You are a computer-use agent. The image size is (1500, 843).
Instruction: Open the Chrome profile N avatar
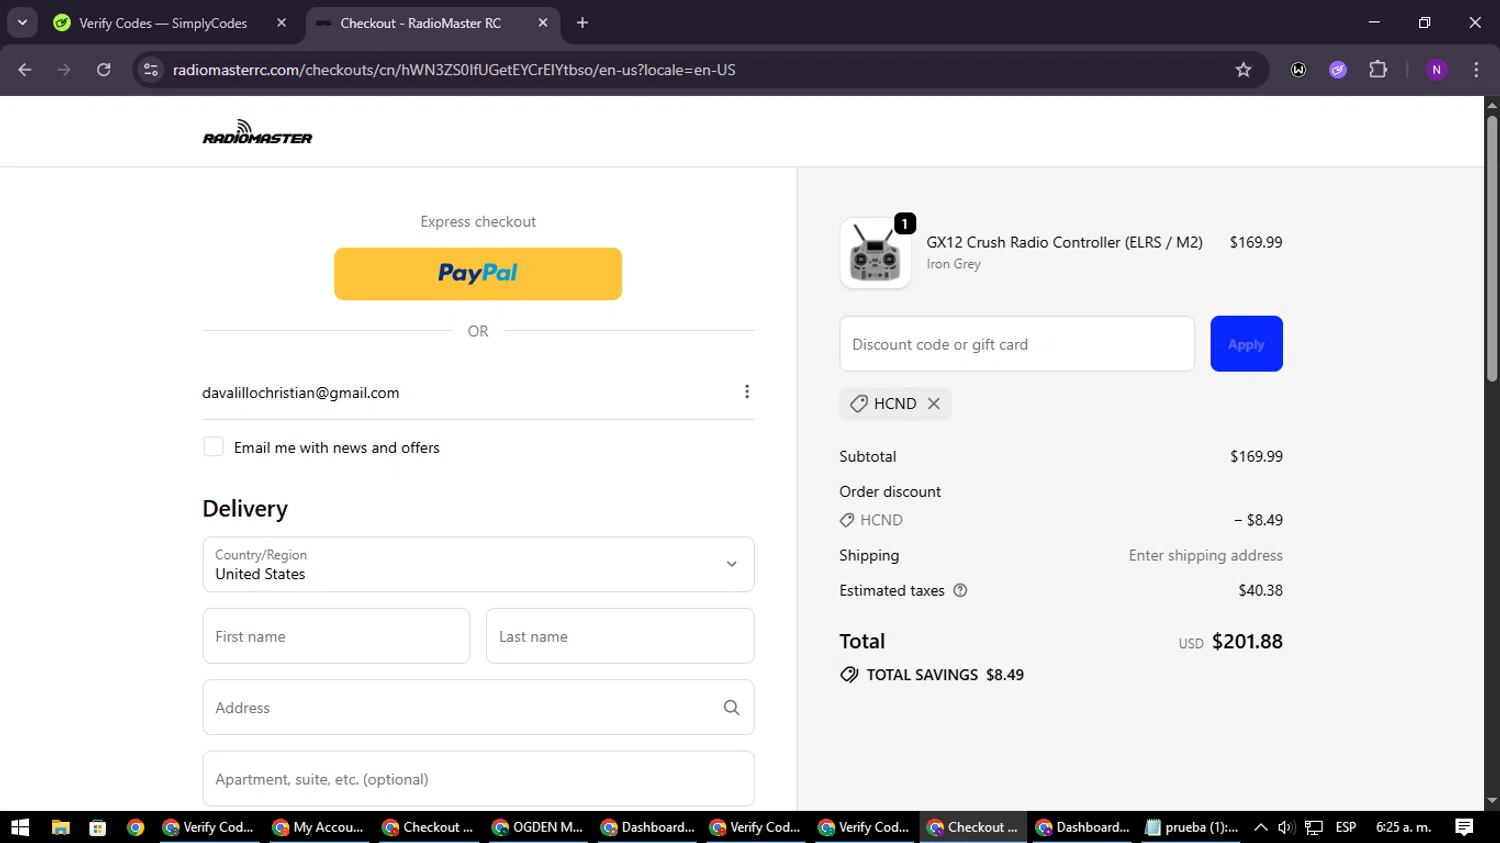tap(1437, 70)
